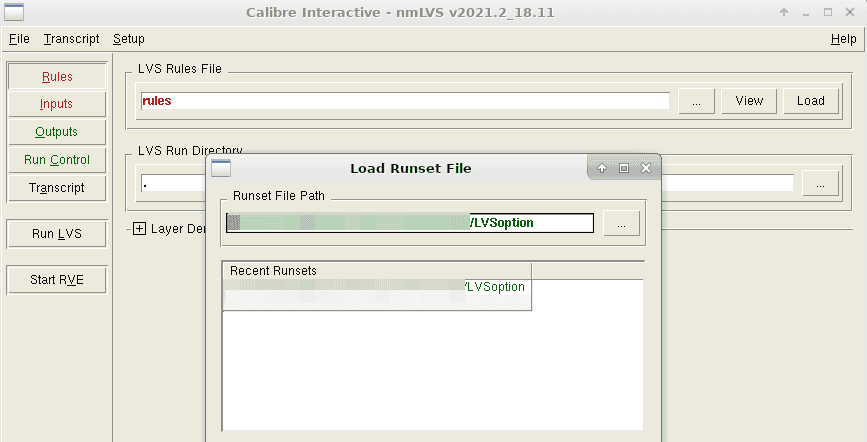Open the Transcript menu

[x=71, y=39]
